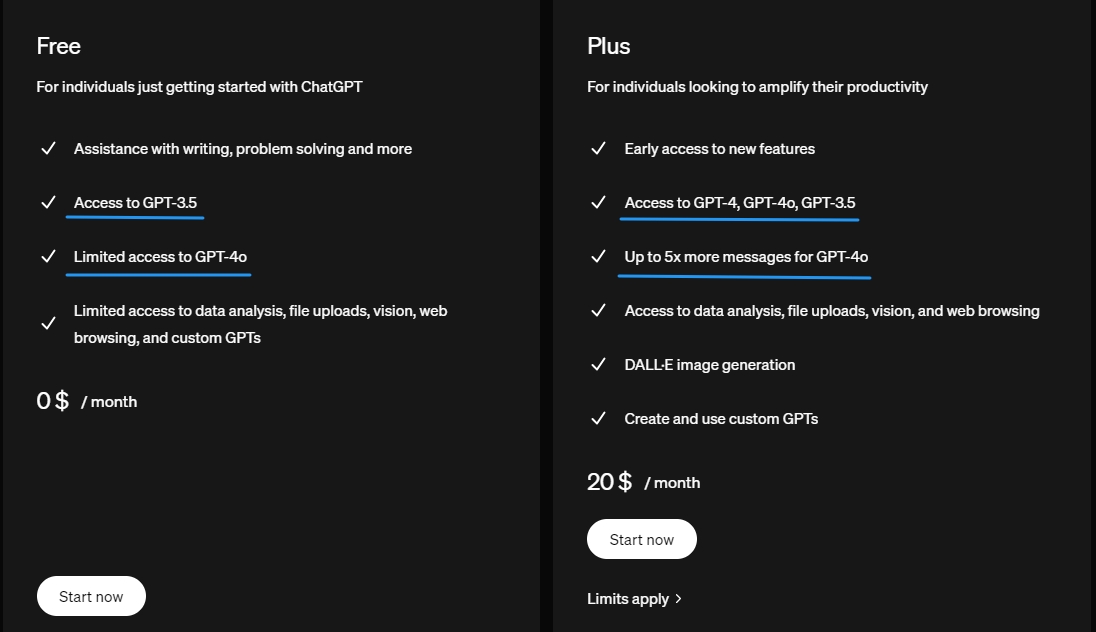Open the Limits apply link

(628, 598)
